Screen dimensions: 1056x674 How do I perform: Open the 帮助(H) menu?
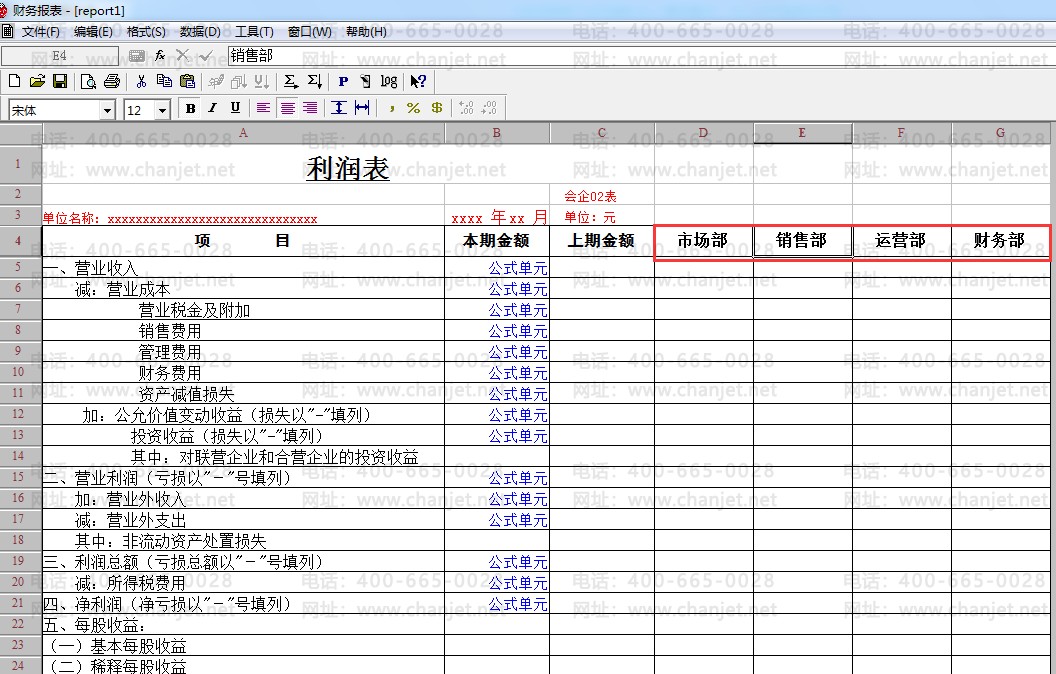tap(366, 32)
